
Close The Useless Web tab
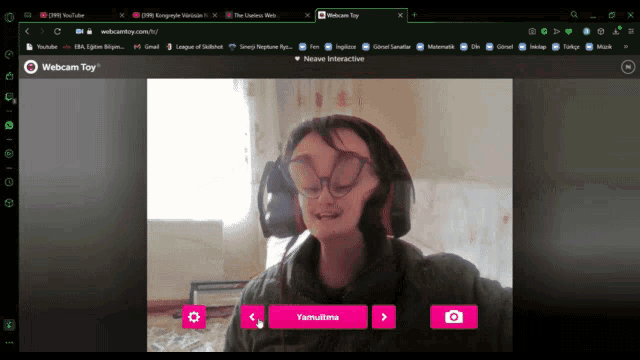point(307,15)
